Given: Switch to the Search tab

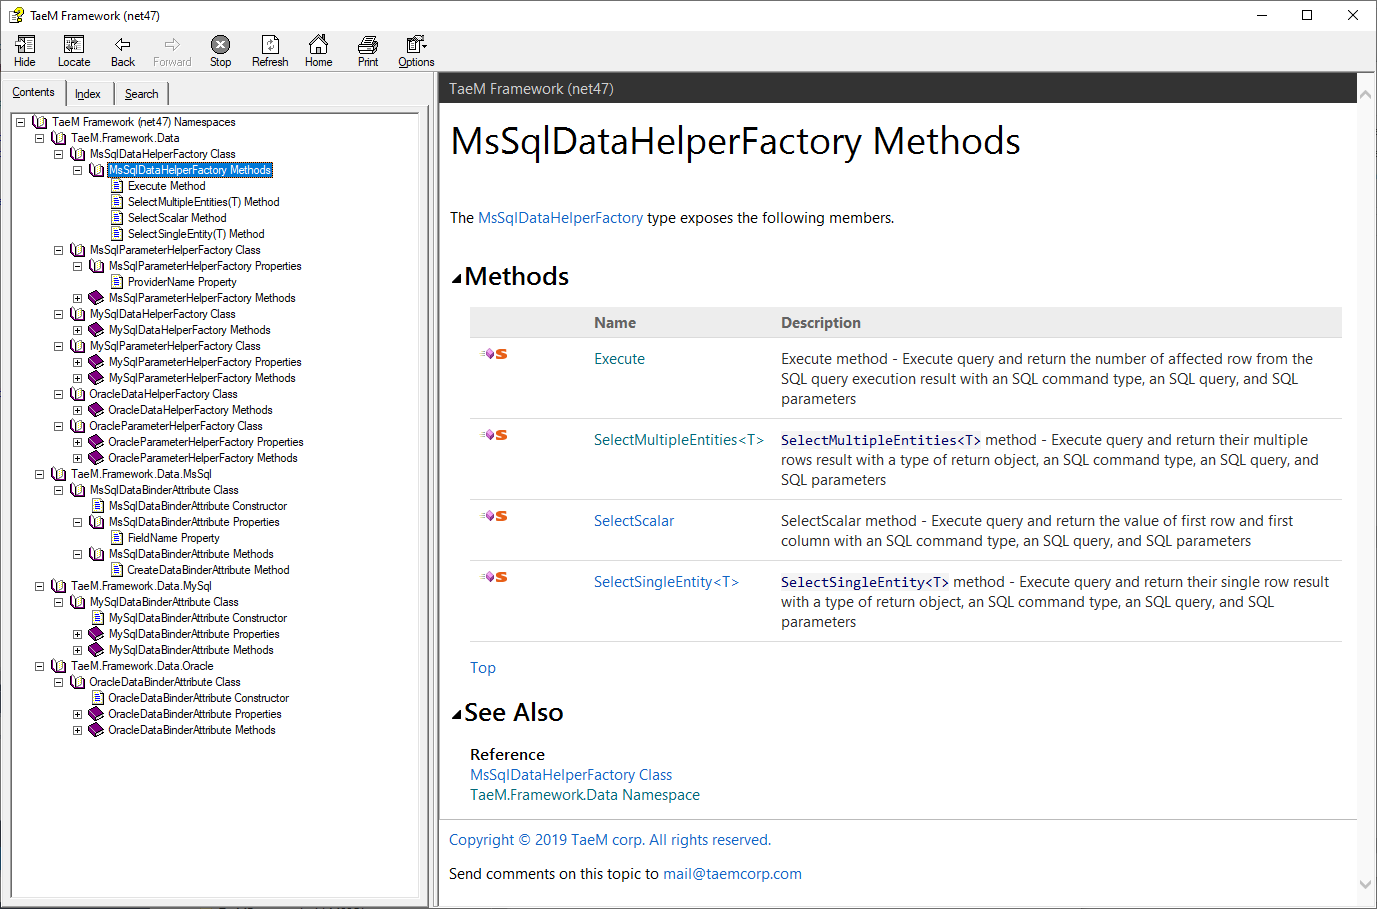Looking at the screenshot, I should [142, 94].
